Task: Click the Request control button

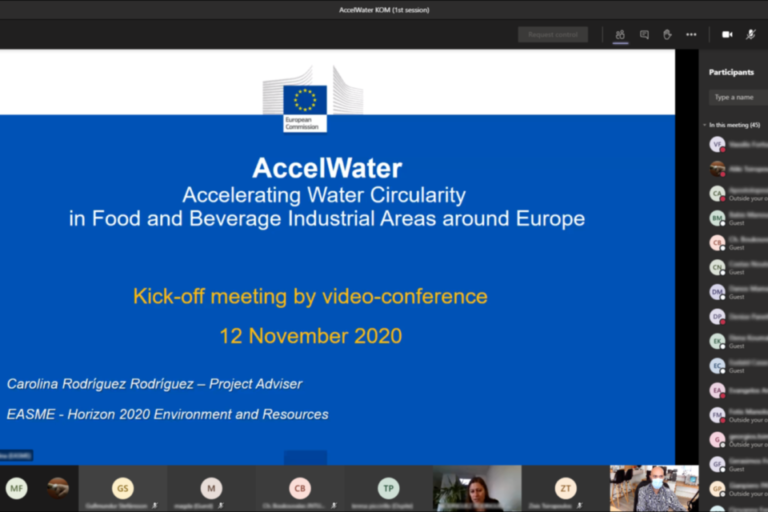Action: (x=552, y=34)
